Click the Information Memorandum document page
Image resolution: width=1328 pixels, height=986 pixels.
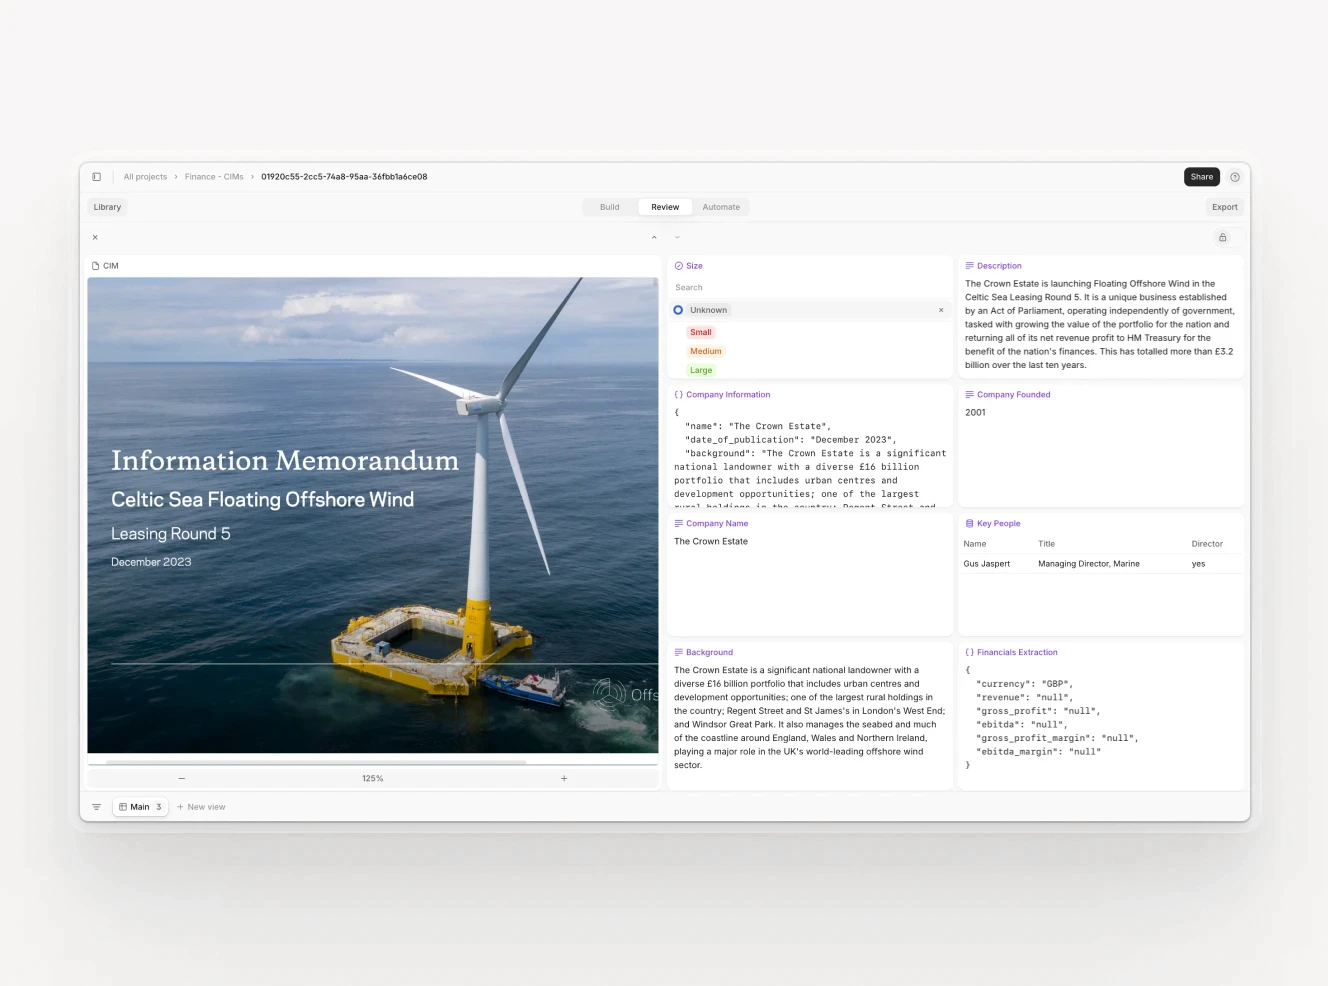(372, 515)
